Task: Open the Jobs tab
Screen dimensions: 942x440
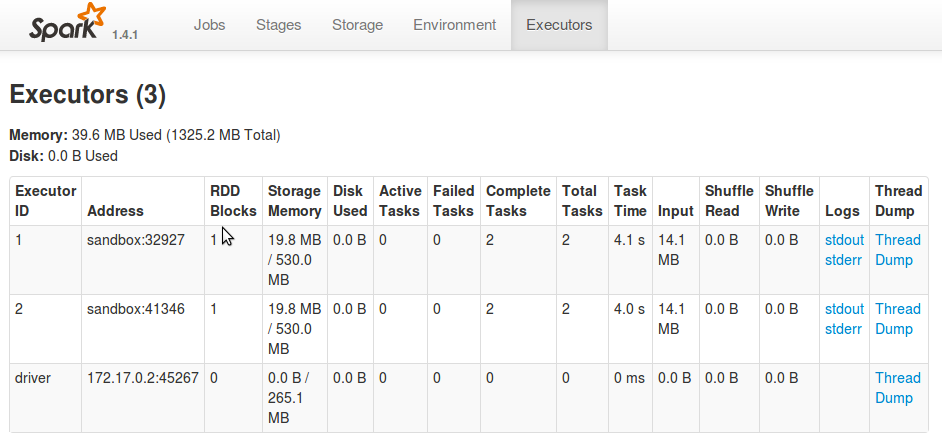Action: coord(209,25)
